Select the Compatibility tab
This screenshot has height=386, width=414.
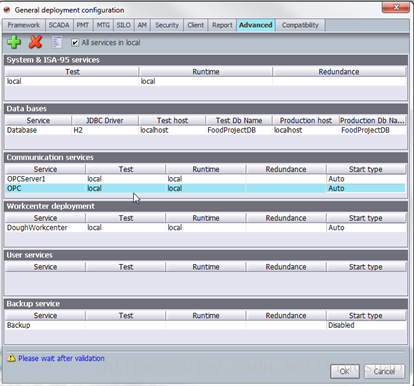point(300,25)
